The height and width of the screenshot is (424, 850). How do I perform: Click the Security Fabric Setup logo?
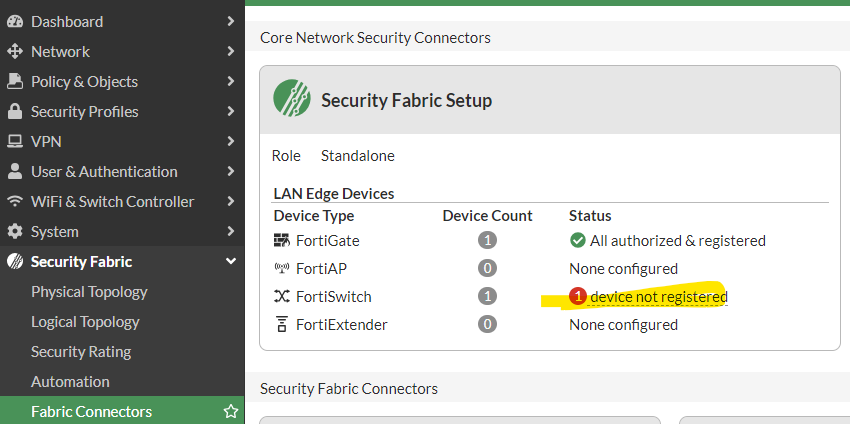(x=291, y=100)
